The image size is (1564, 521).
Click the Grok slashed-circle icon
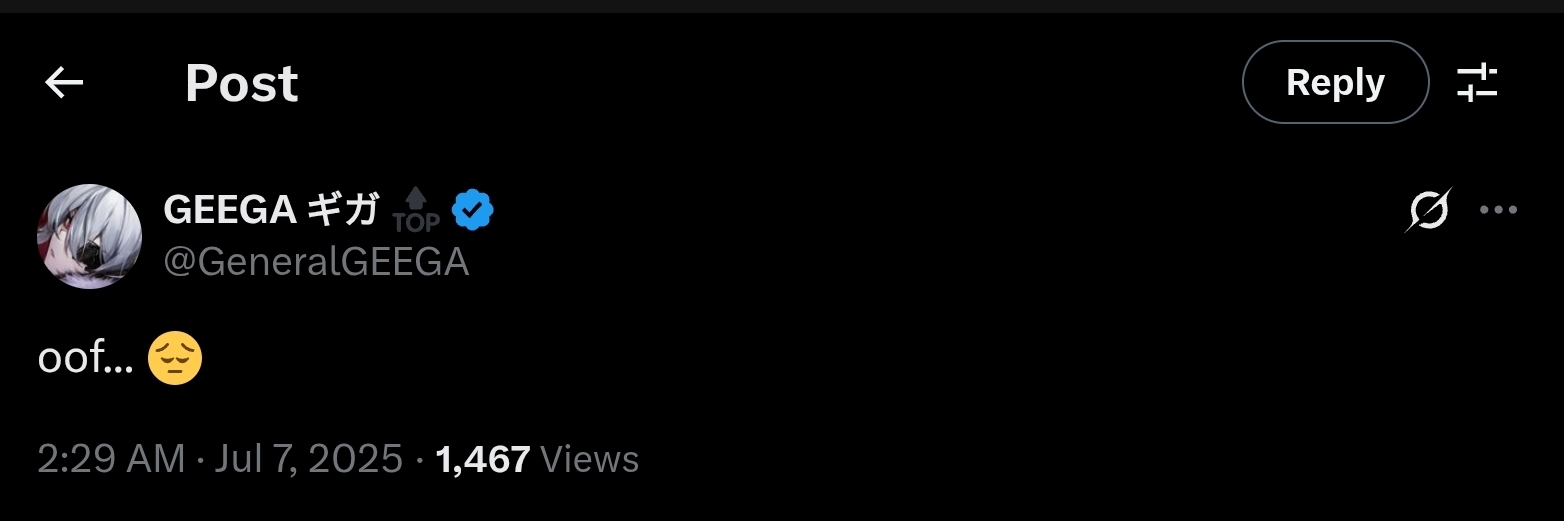pos(1428,210)
